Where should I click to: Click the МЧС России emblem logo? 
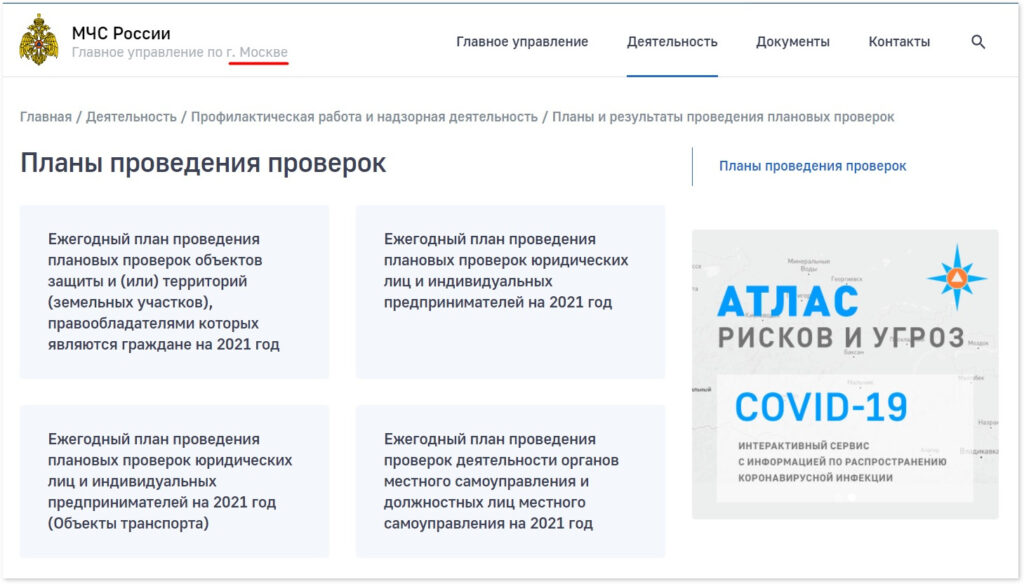coord(39,40)
